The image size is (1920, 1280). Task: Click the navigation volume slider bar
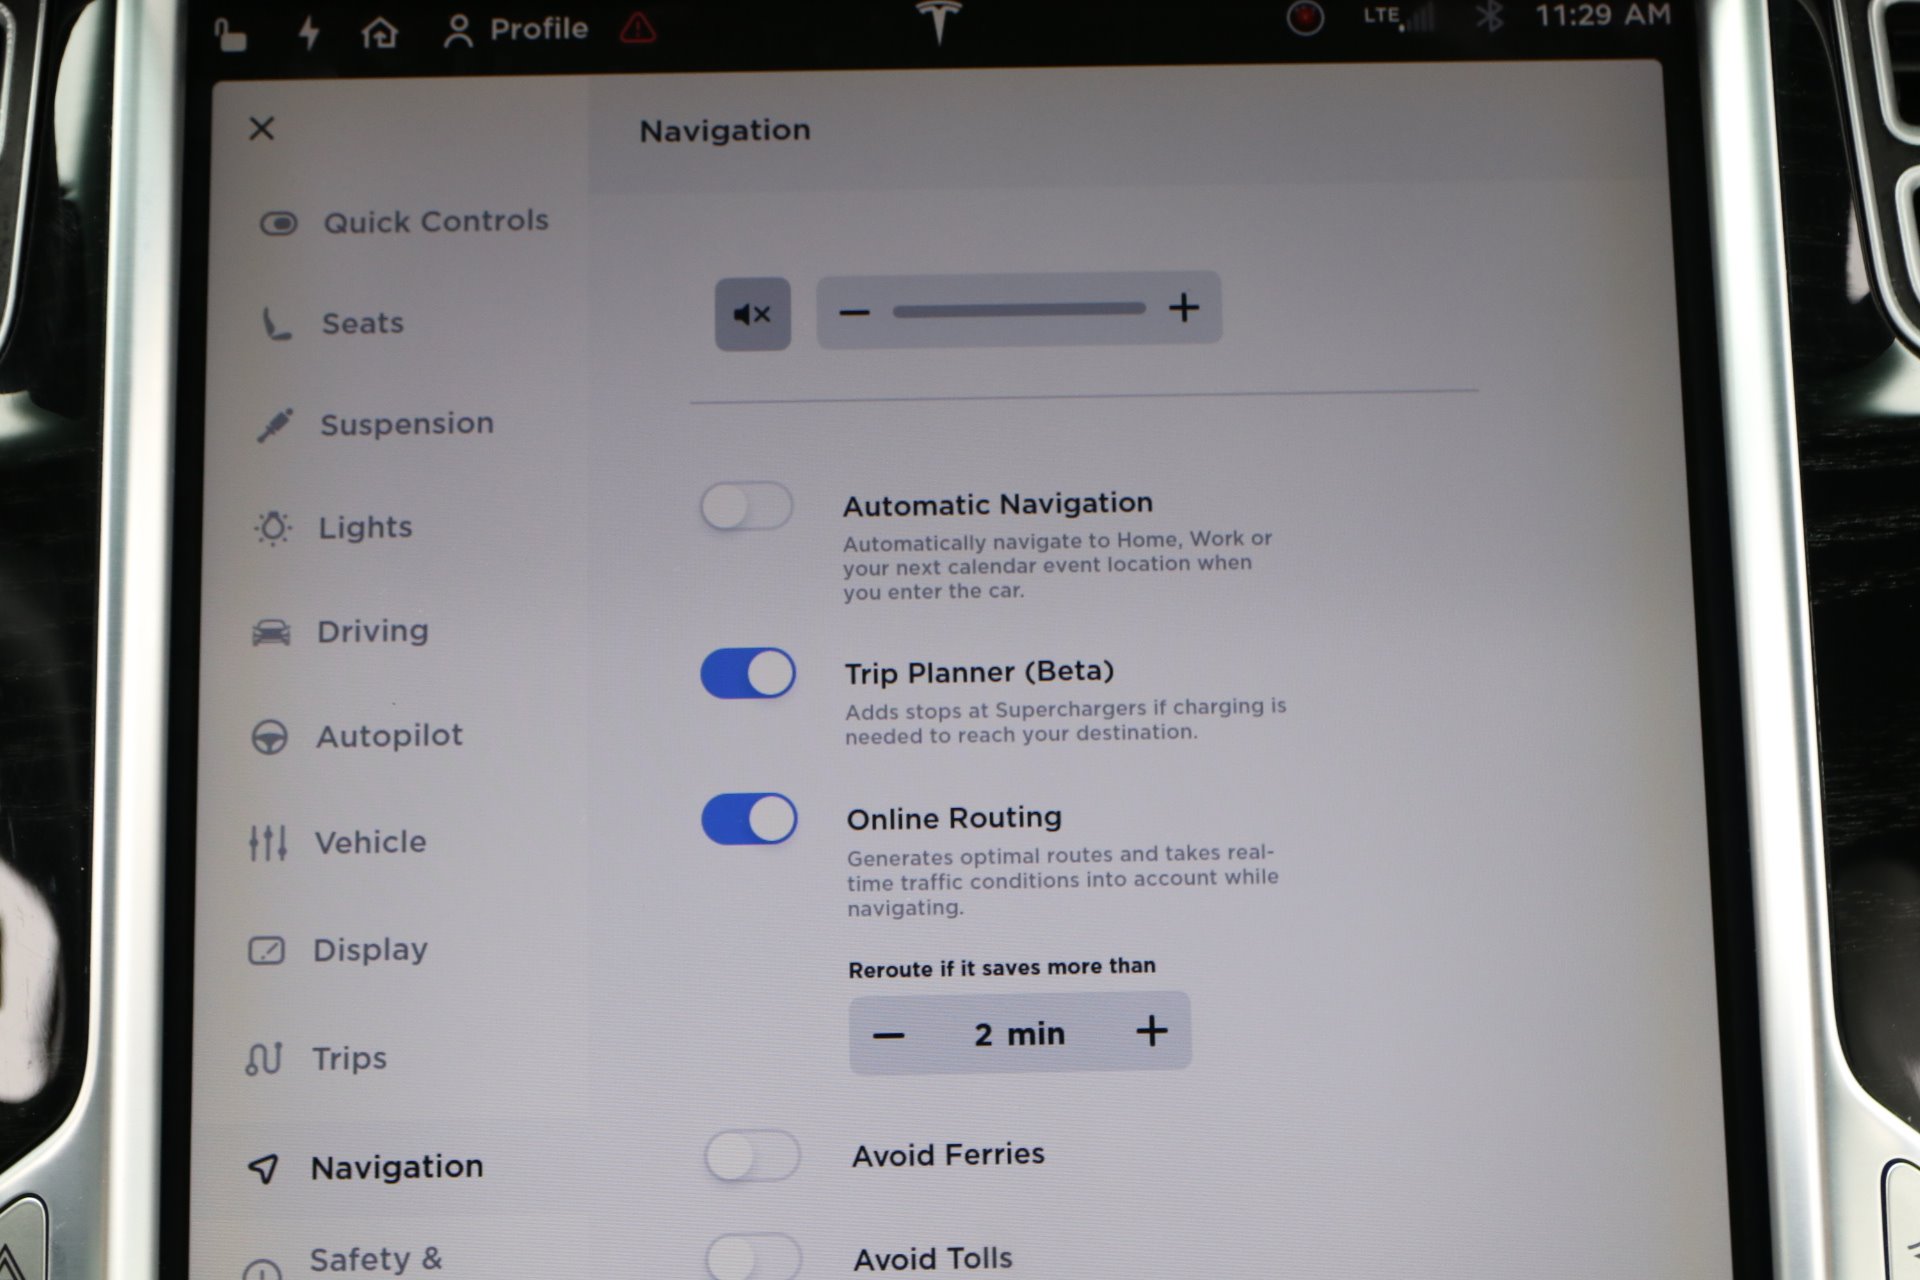pos(1018,310)
